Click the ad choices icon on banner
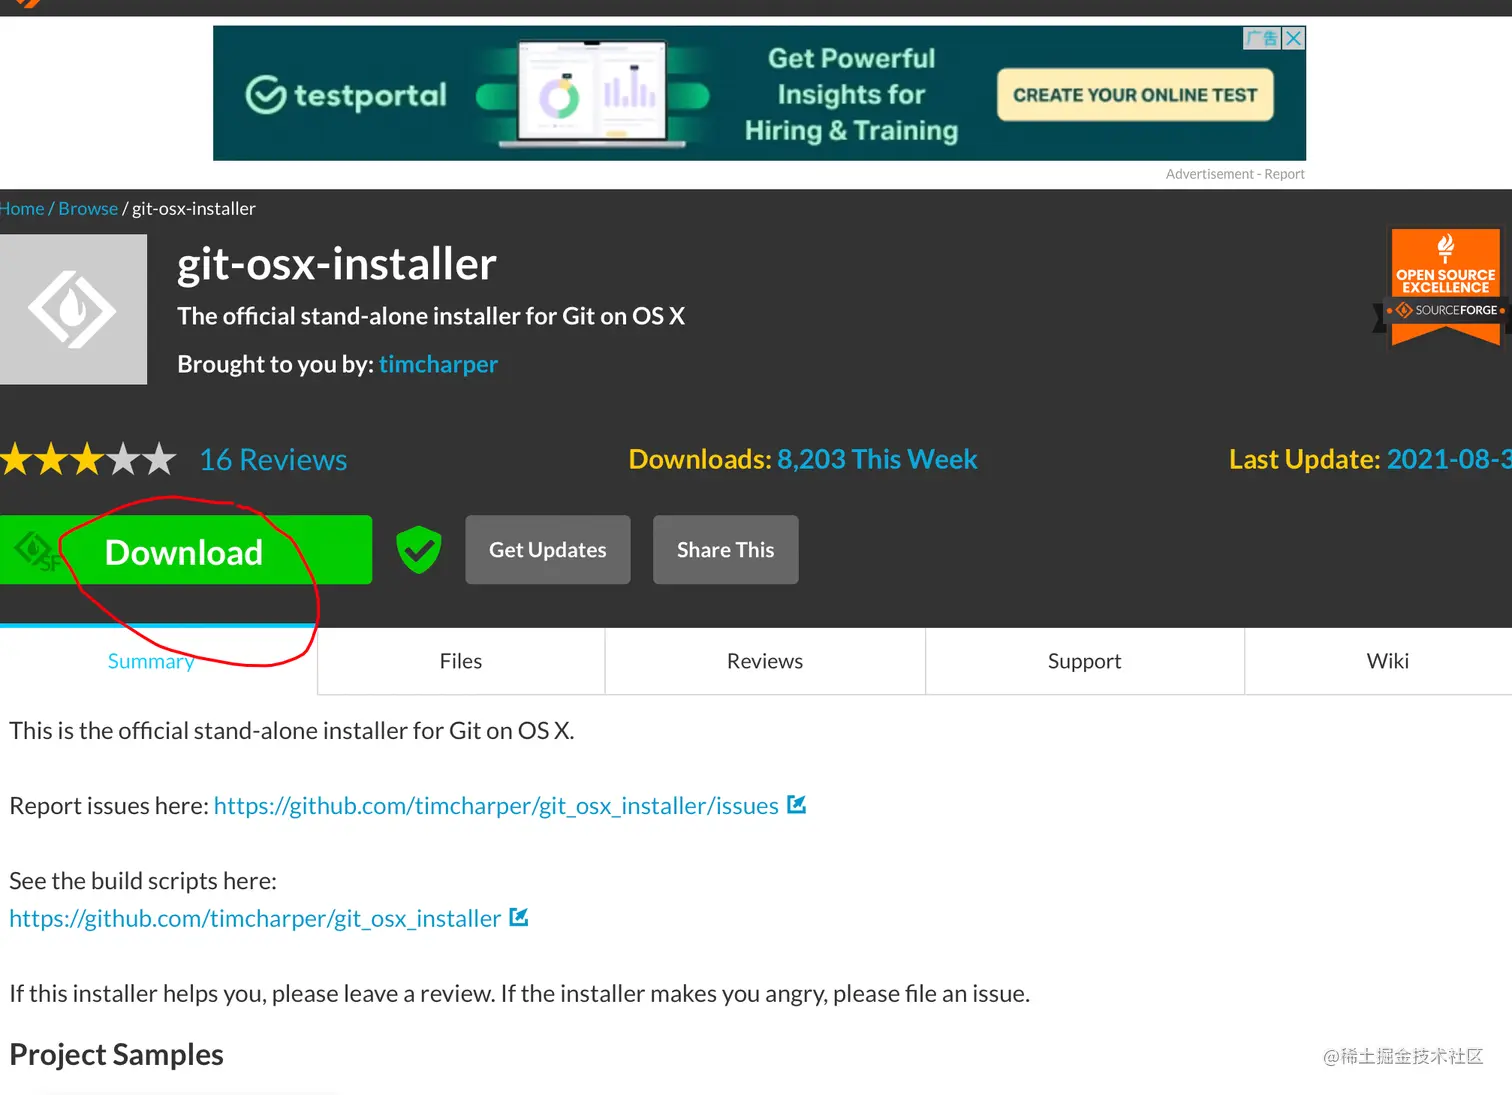 pos(1262,38)
